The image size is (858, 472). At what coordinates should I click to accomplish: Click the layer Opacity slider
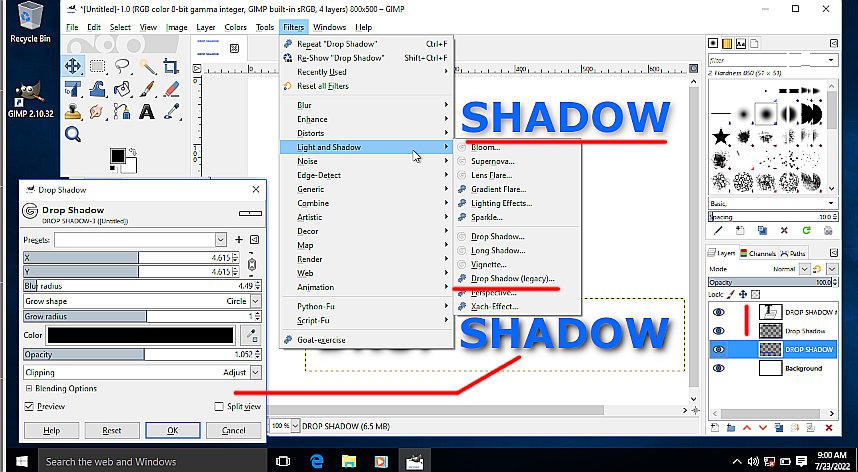pyautogui.click(x=773, y=282)
